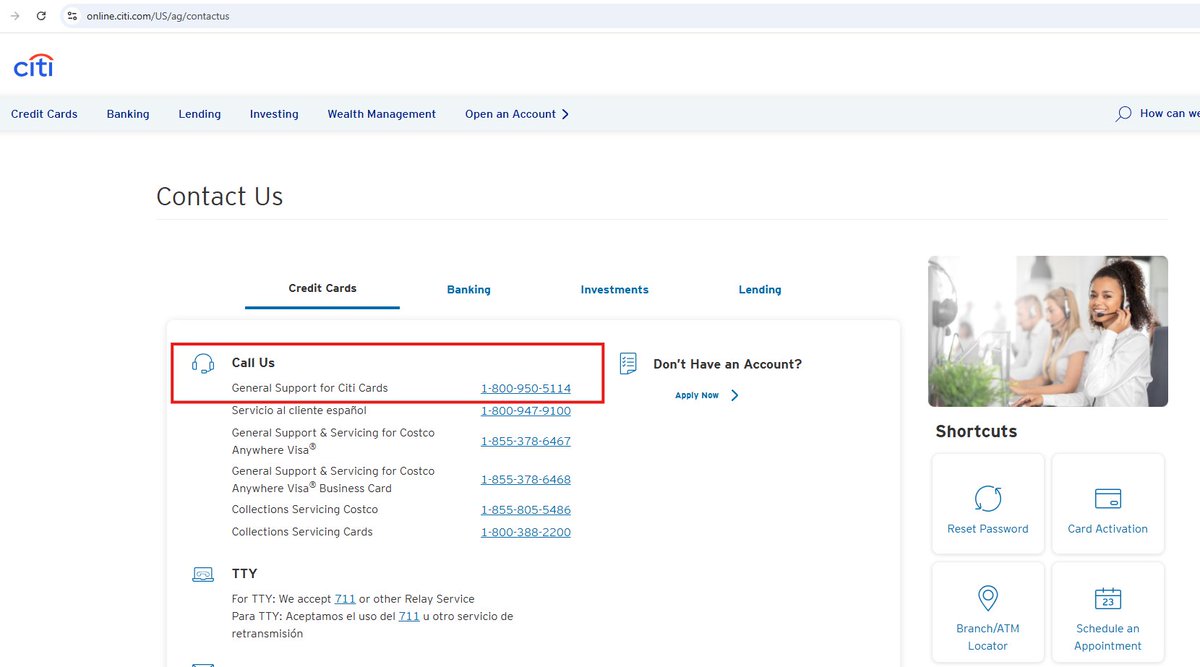Viewport: 1200px width, 667px height.
Task: Reload the page with browser refresh icon
Action: click(41, 16)
